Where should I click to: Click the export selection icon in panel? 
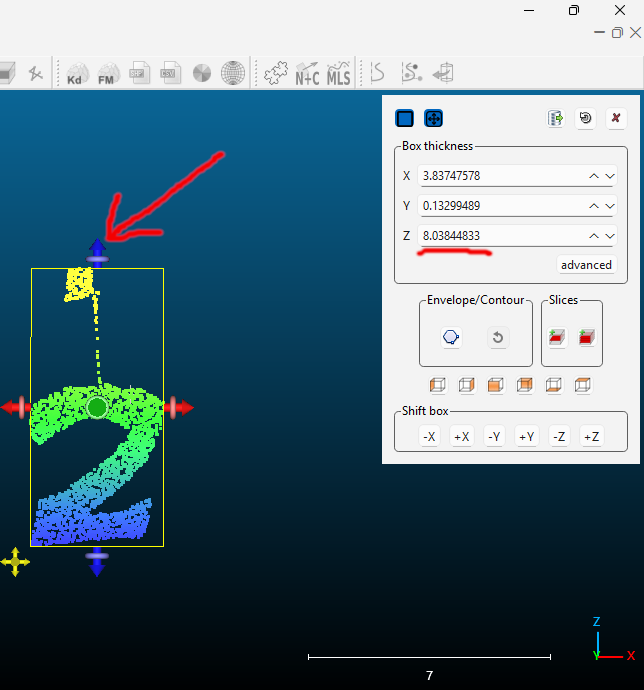(555, 118)
